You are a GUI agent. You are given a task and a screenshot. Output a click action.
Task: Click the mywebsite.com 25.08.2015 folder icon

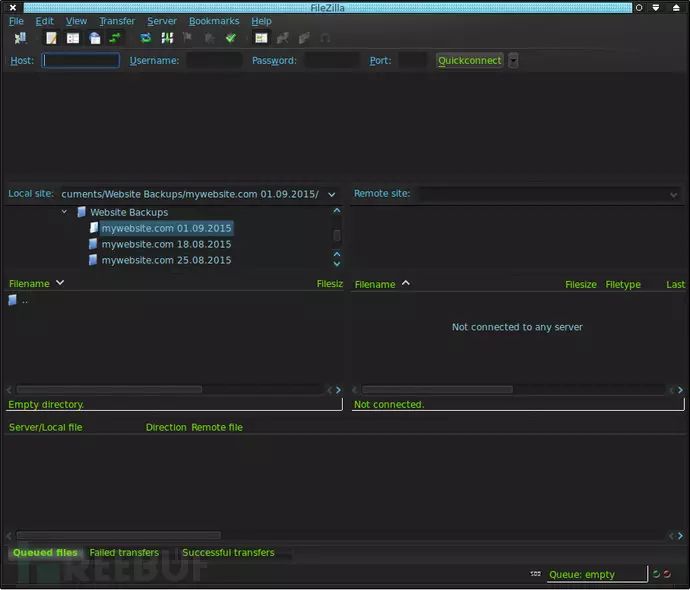tap(93, 260)
